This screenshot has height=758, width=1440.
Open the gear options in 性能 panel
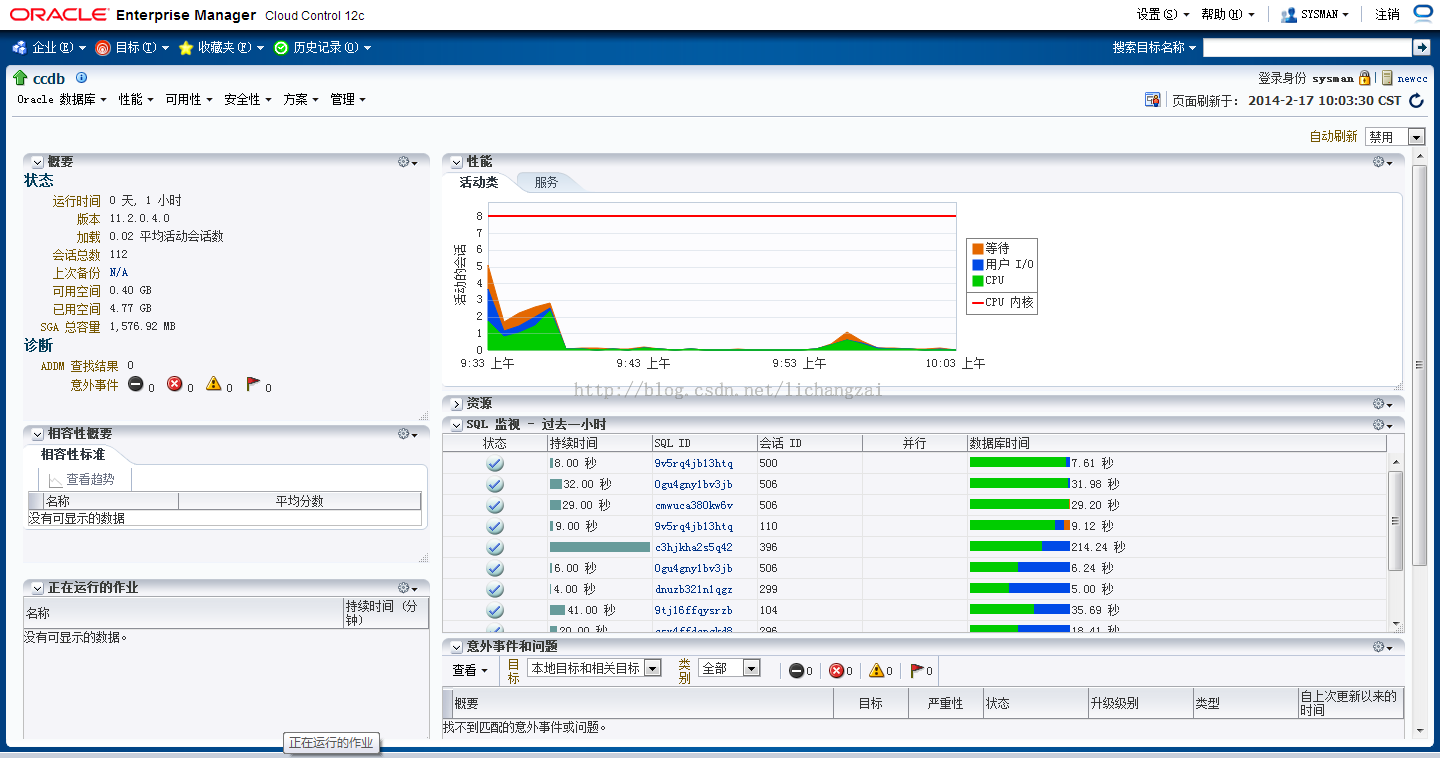click(1383, 162)
